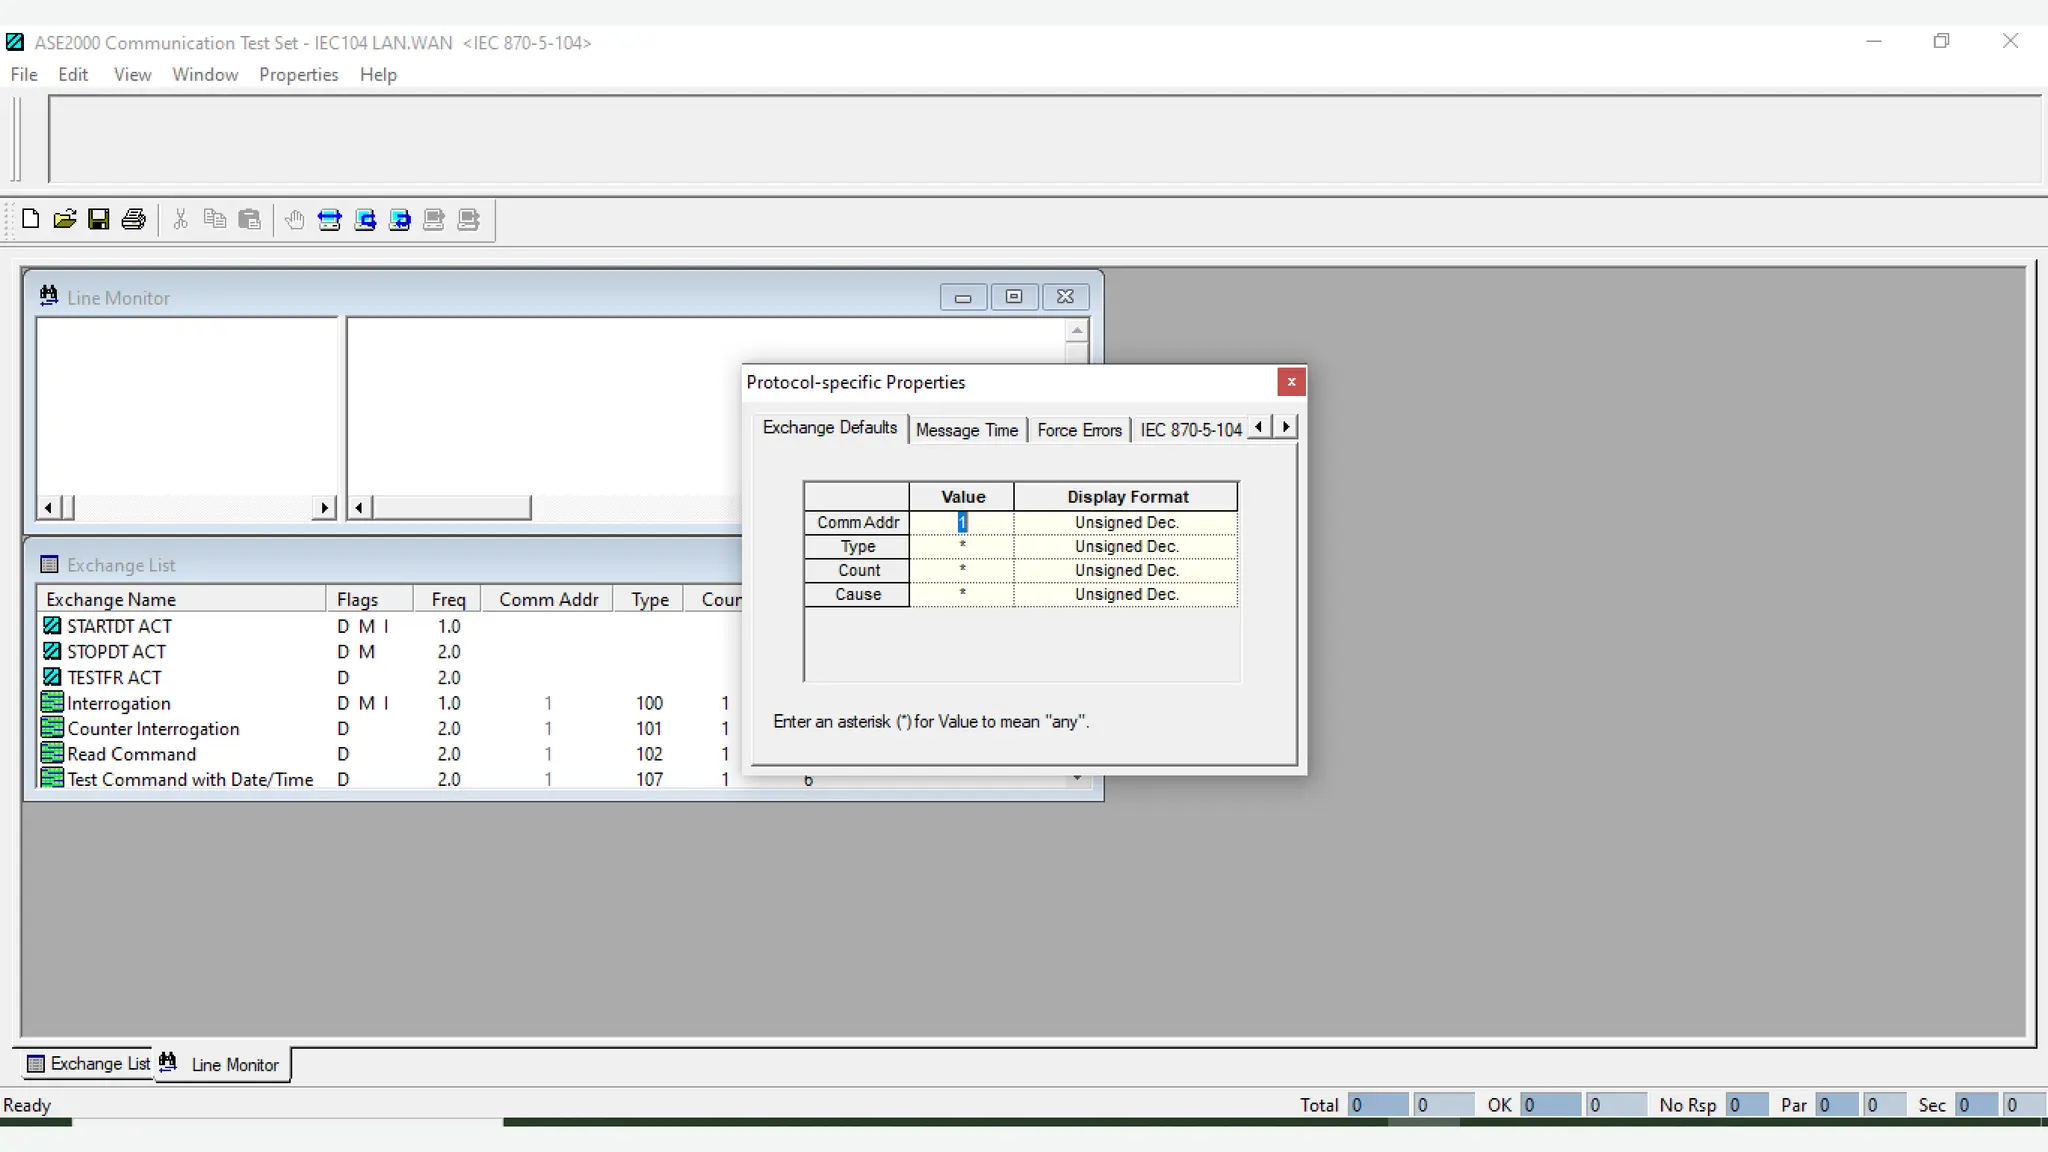Click the New file toolbar icon
Image resolution: width=2048 pixels, height=1152 pixels.
pyautogui.click(x=30, y=219)
